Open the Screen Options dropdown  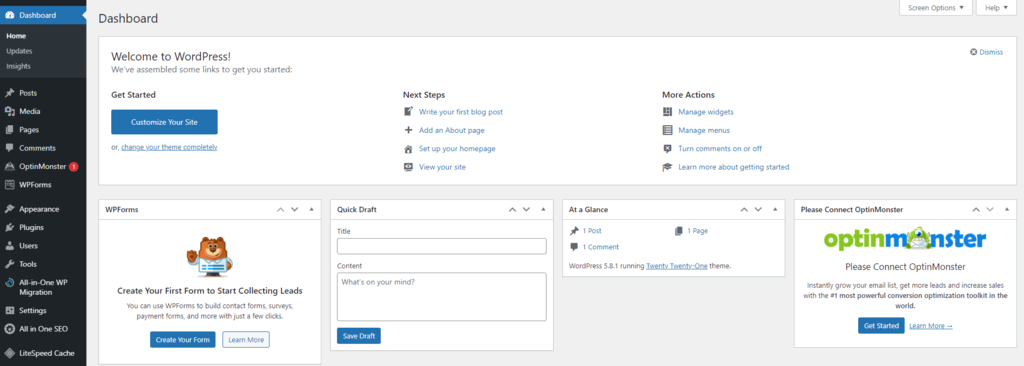click(x=935, y=8)
